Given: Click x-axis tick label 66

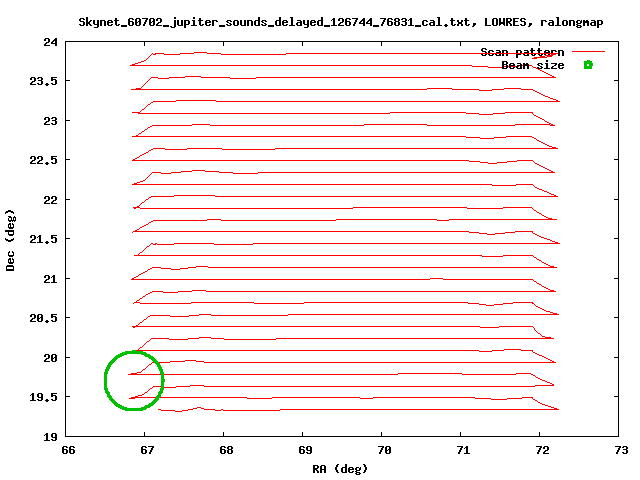Looking at the screenshot, I should click(x=68, y=450).
